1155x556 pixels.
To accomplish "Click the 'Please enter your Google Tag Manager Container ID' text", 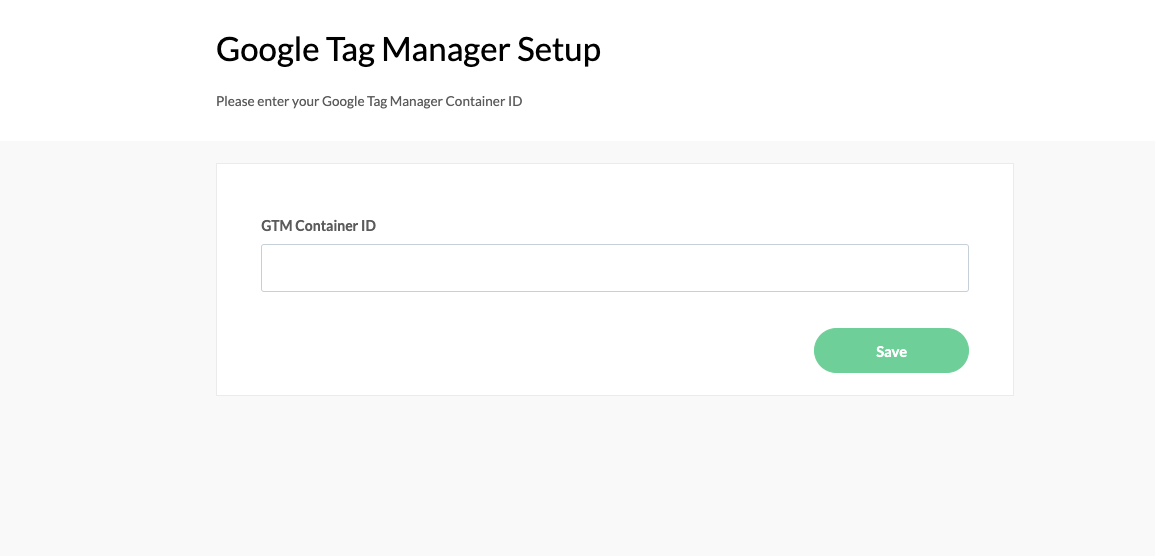I will (x=369, y=102).
